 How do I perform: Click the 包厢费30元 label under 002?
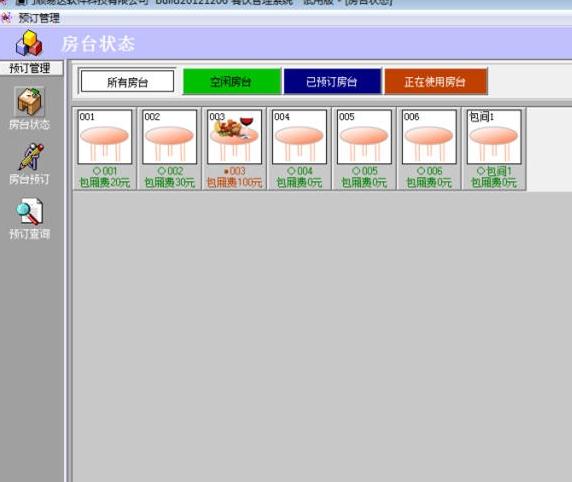[170, 182]
